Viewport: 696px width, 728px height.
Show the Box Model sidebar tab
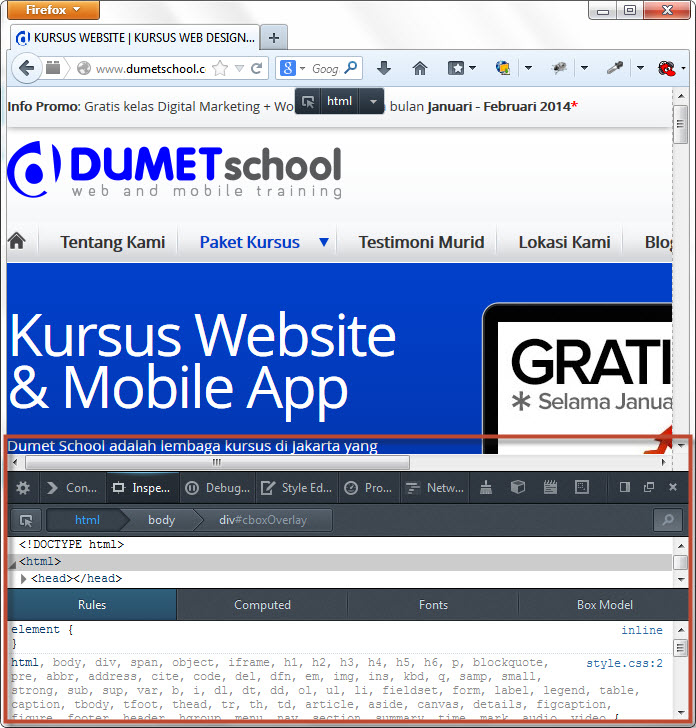click(604, 604)
